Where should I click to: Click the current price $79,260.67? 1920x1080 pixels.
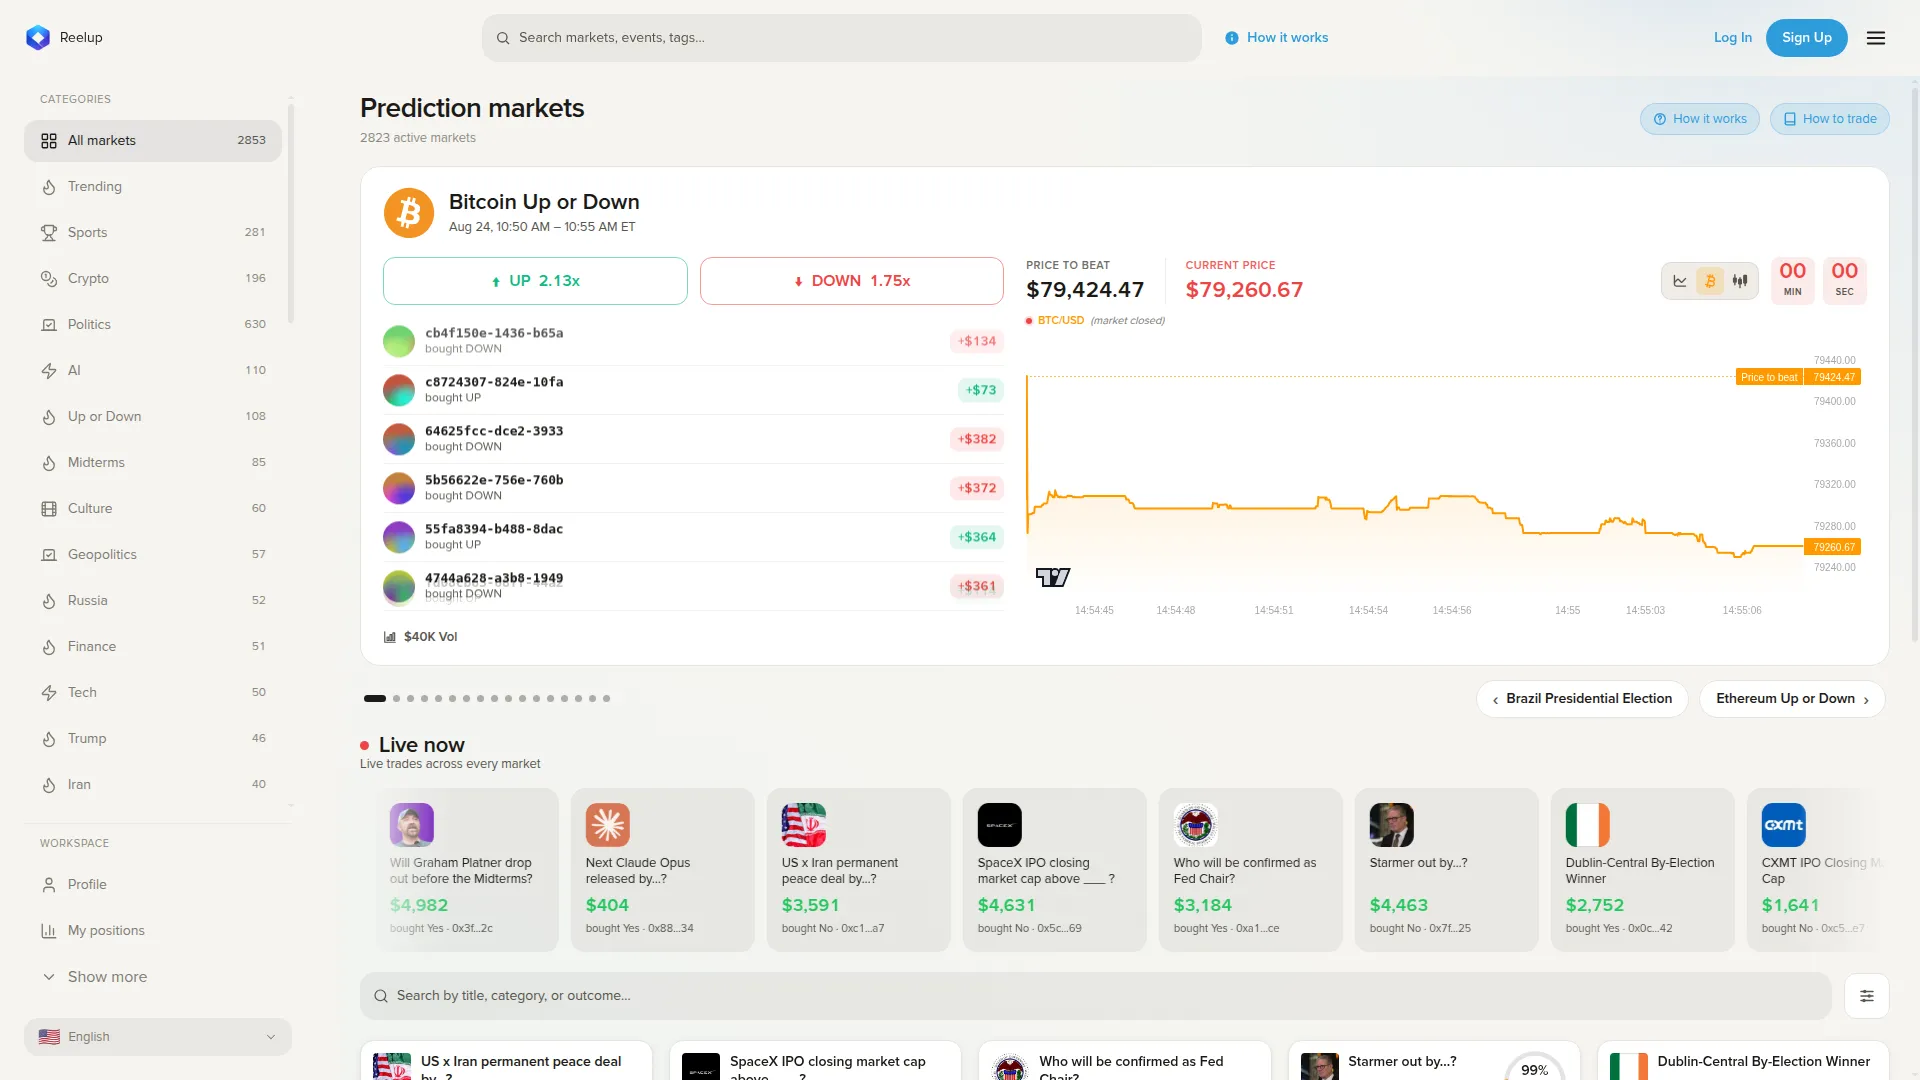coord(1244,290)
